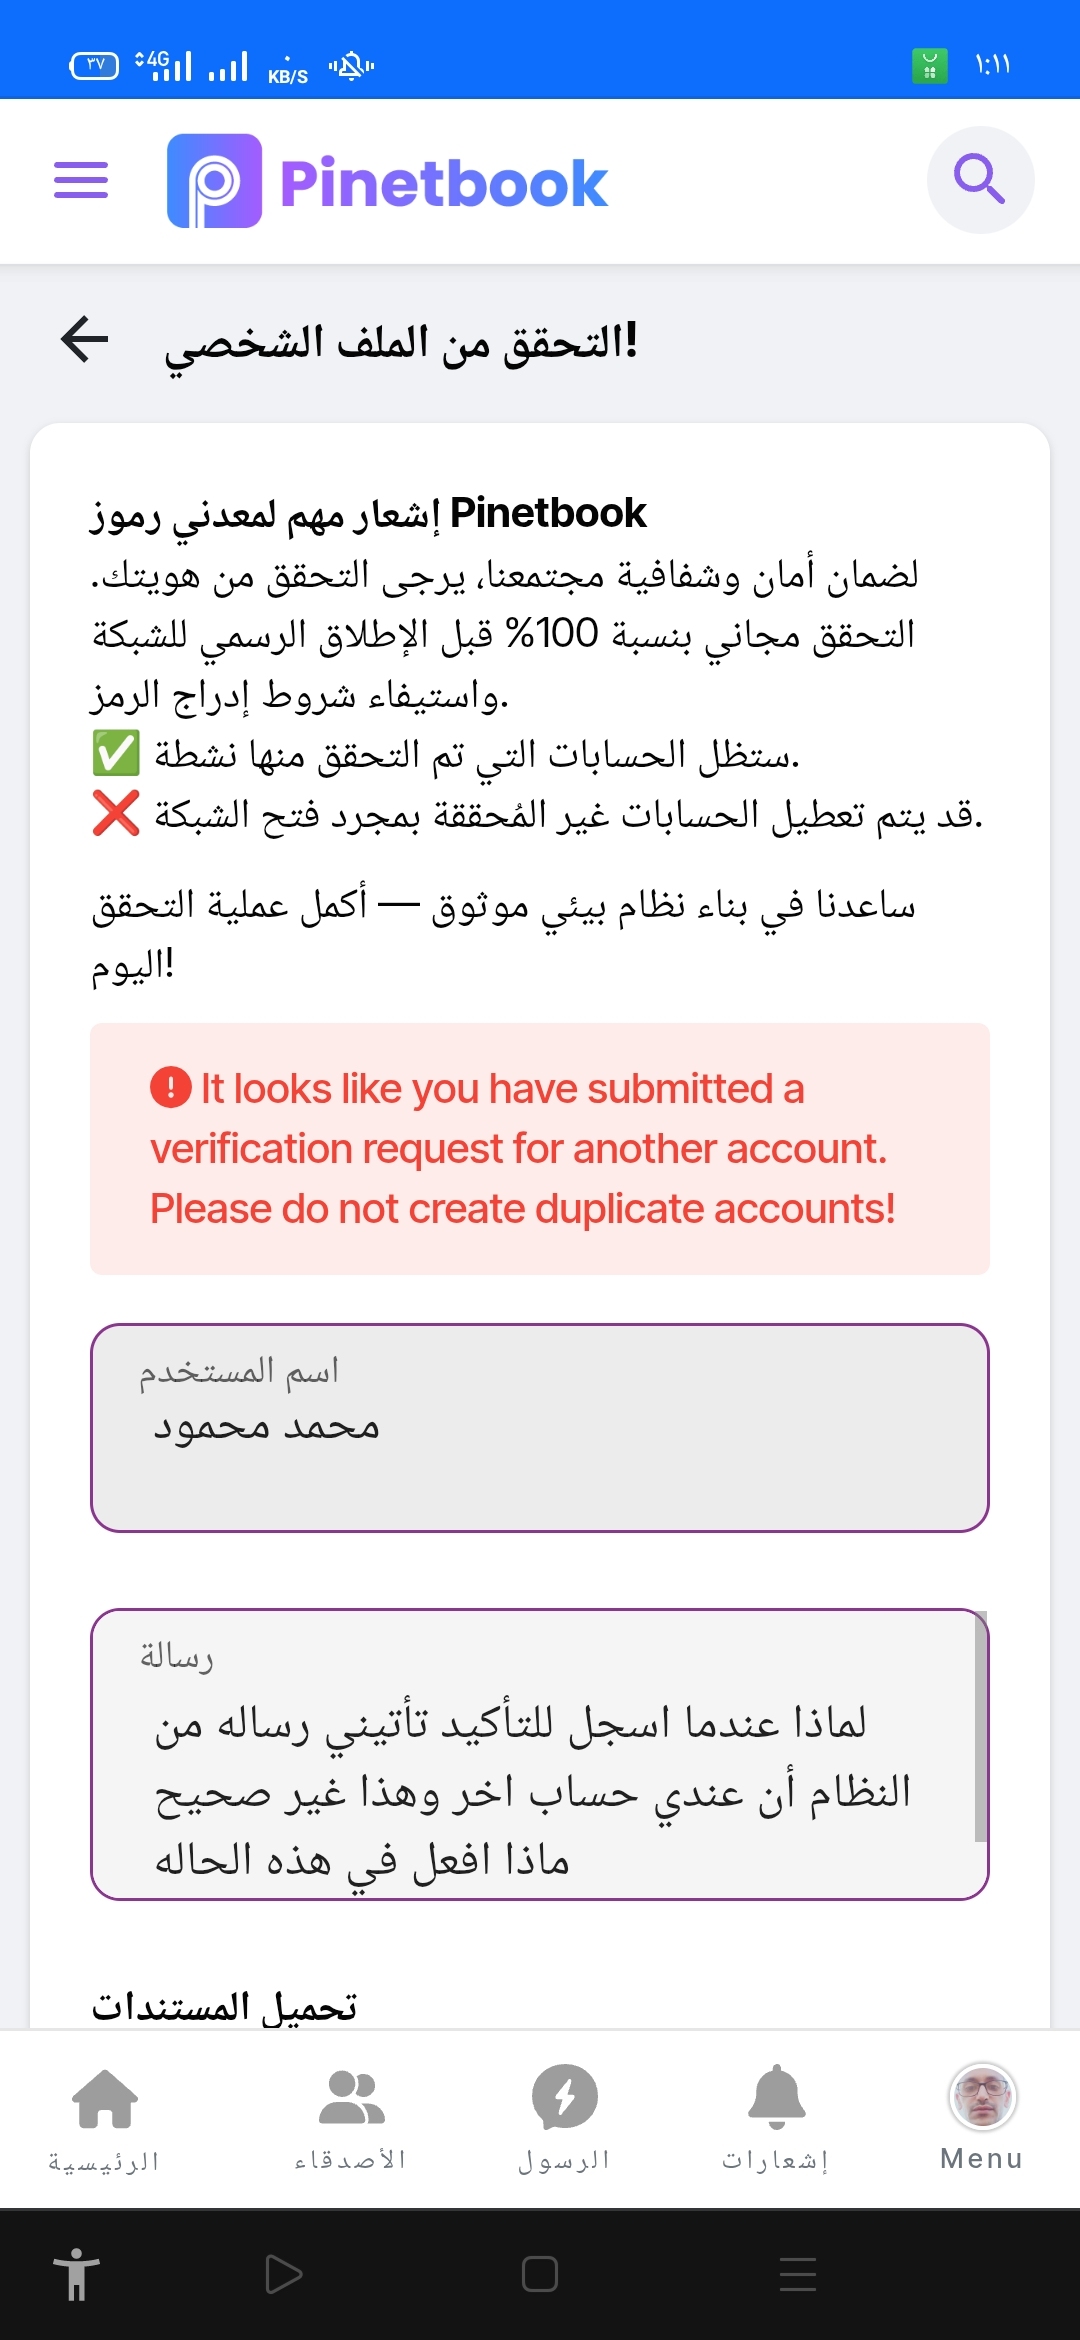Image resolution: width=1080 pixels, height=2340 pixels.
Task: Open search with the magnifier icon
Action: (980, 180)
